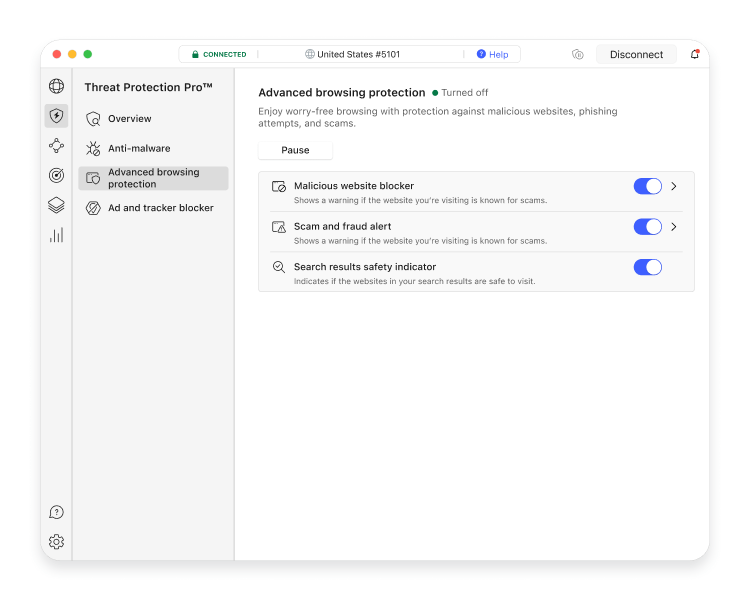Toggle Scam and fraud alert switch

tap(648, 227)
